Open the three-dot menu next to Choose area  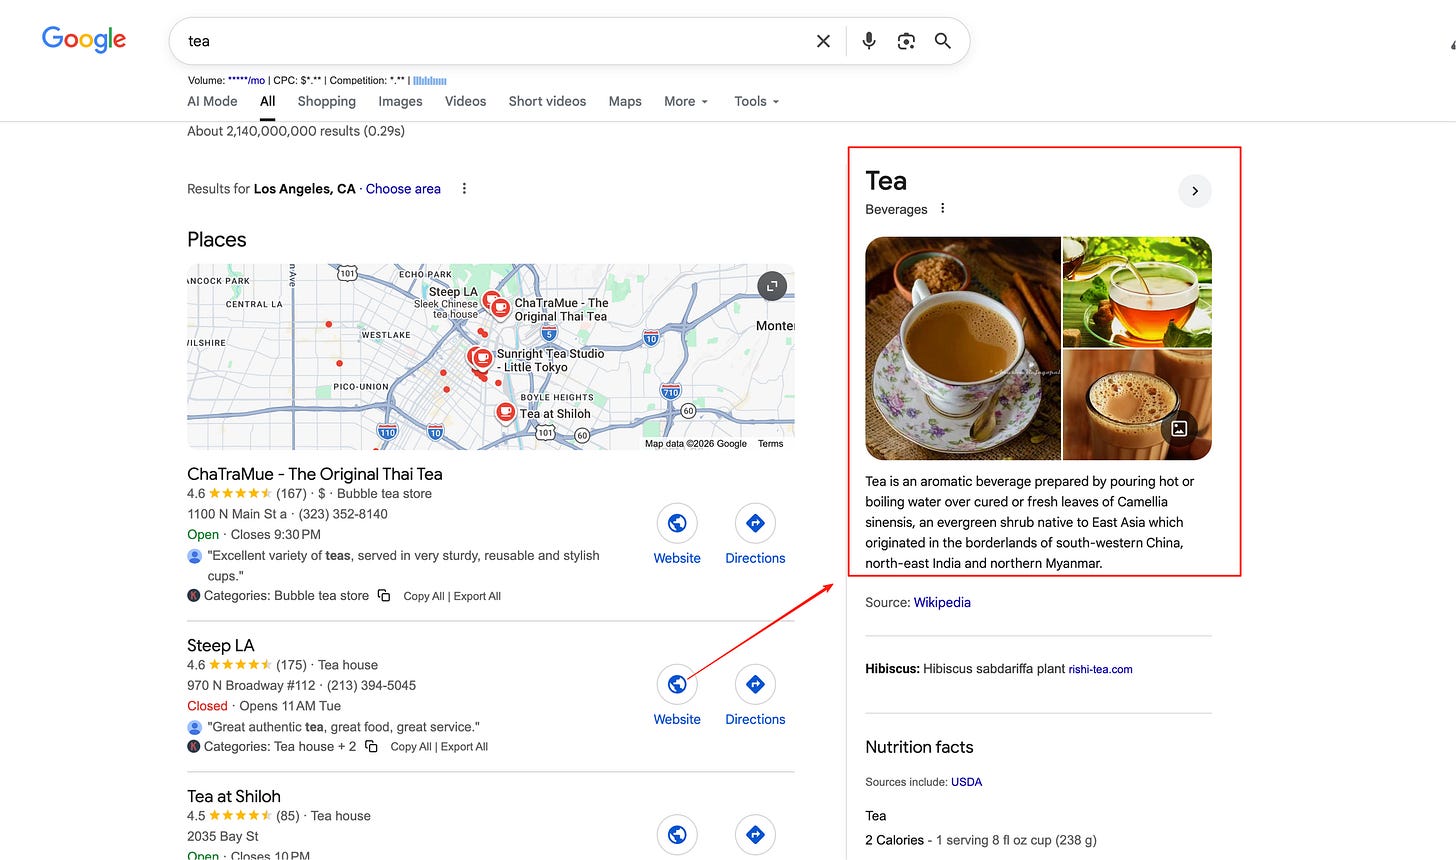(464, 189)
